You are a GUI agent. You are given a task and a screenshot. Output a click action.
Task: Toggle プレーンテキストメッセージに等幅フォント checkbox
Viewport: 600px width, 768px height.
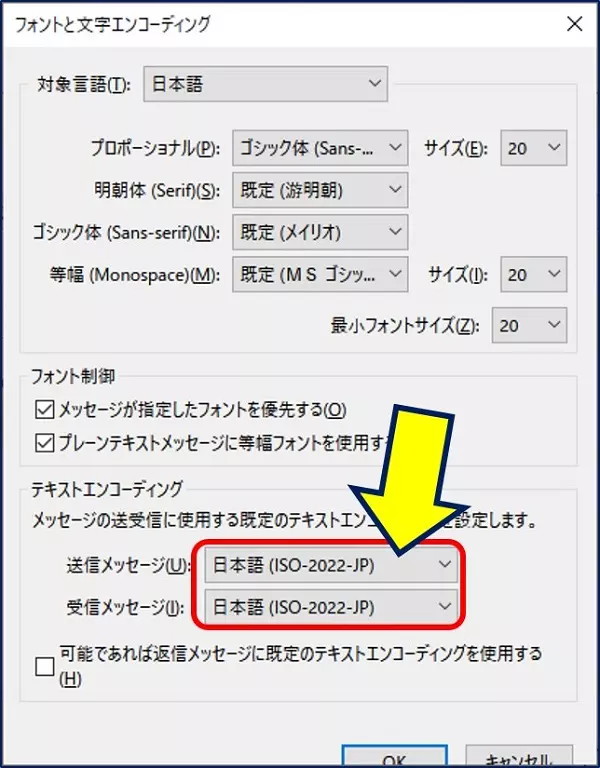45,443
